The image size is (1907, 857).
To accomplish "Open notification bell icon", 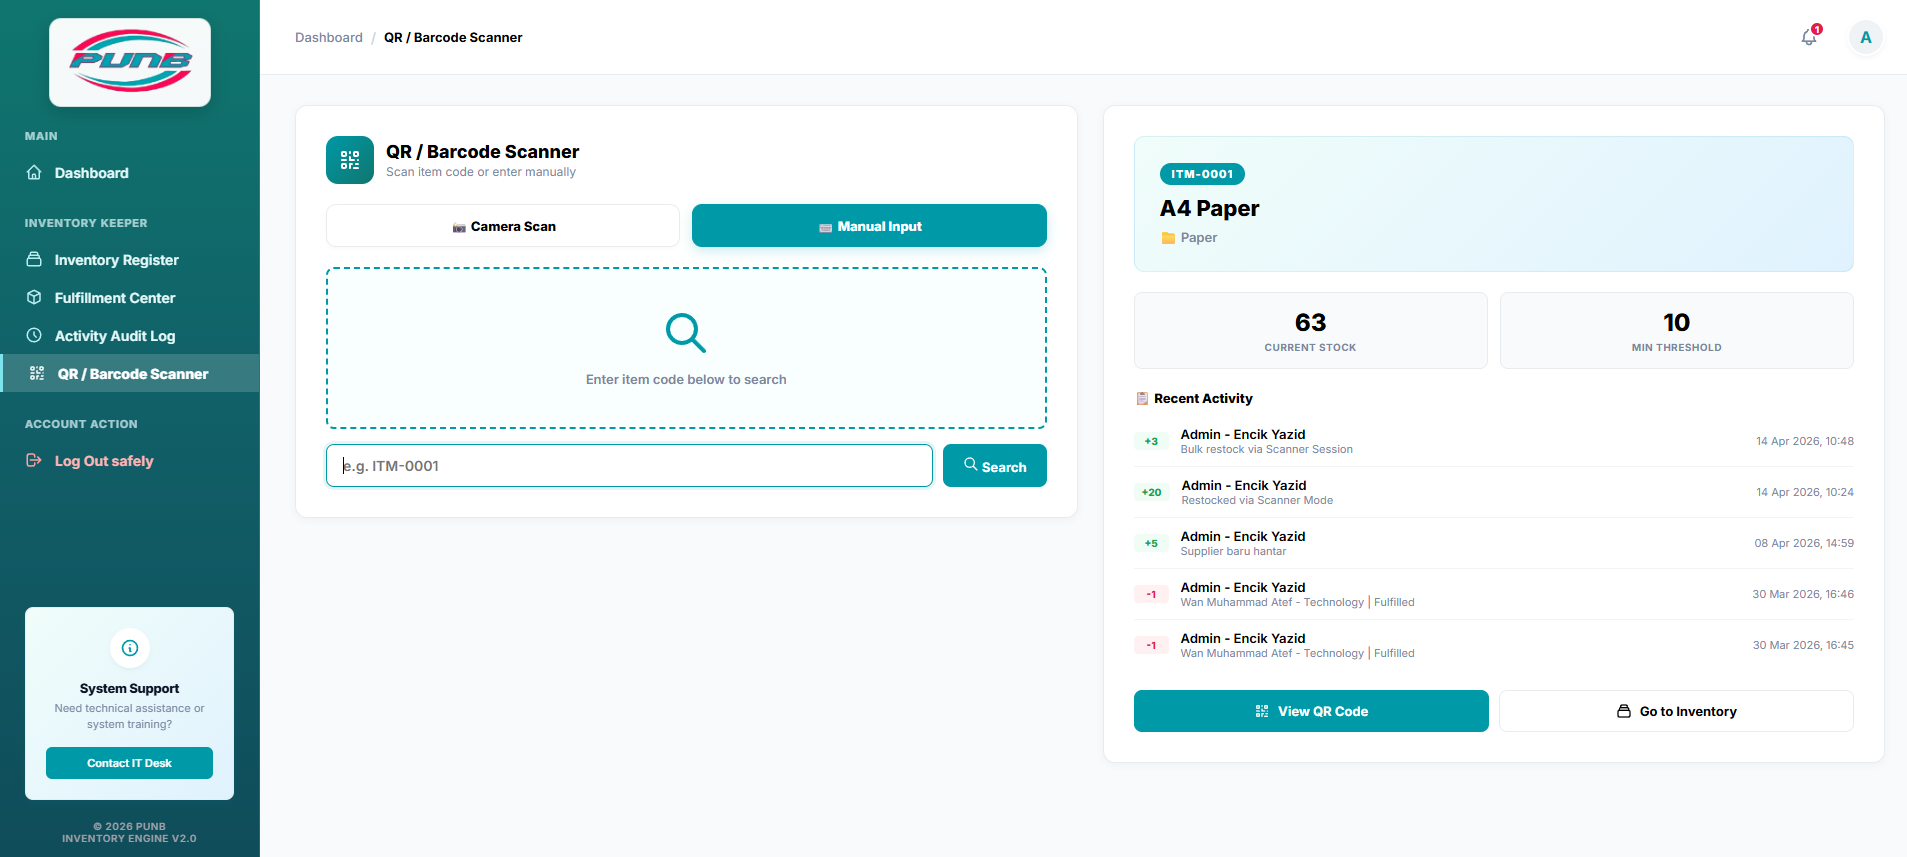I will point(1809,37).
